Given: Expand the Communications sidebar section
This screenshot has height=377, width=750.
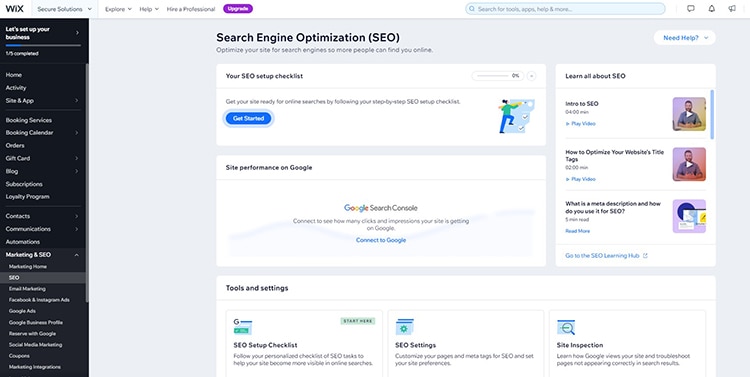Looking at the screenshot, I should click(77, 229).
